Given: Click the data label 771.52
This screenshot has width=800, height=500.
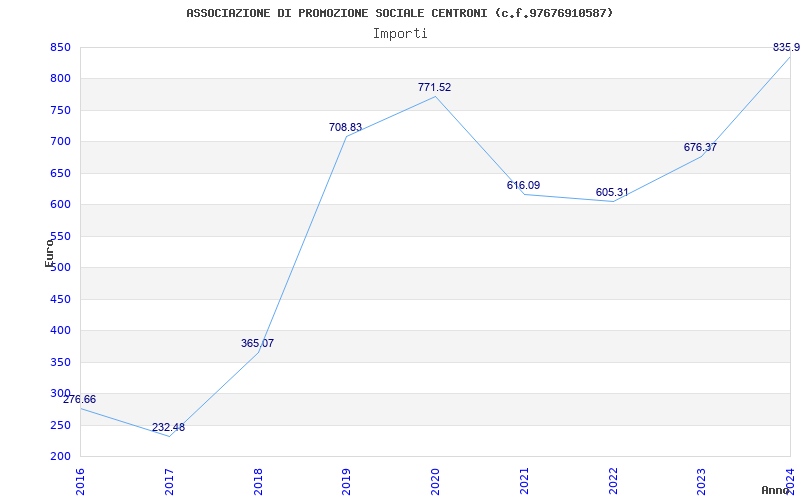Looking at the screenshot, I should [434, 87].
